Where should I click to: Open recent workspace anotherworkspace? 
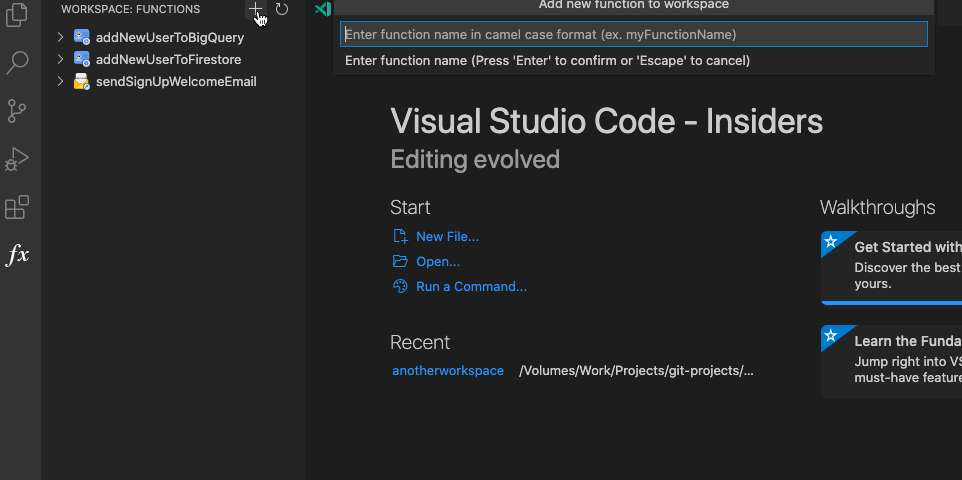pyautogui.click(x=448, y=371)
